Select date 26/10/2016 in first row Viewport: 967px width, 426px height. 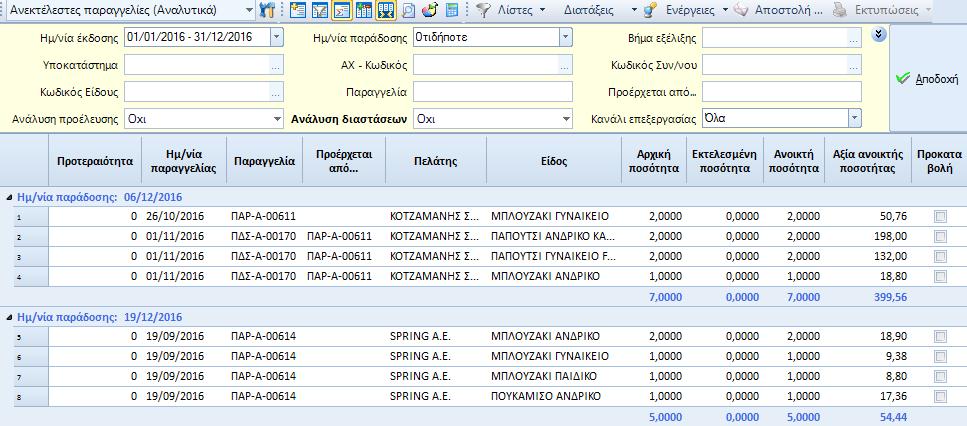point(184,216)
